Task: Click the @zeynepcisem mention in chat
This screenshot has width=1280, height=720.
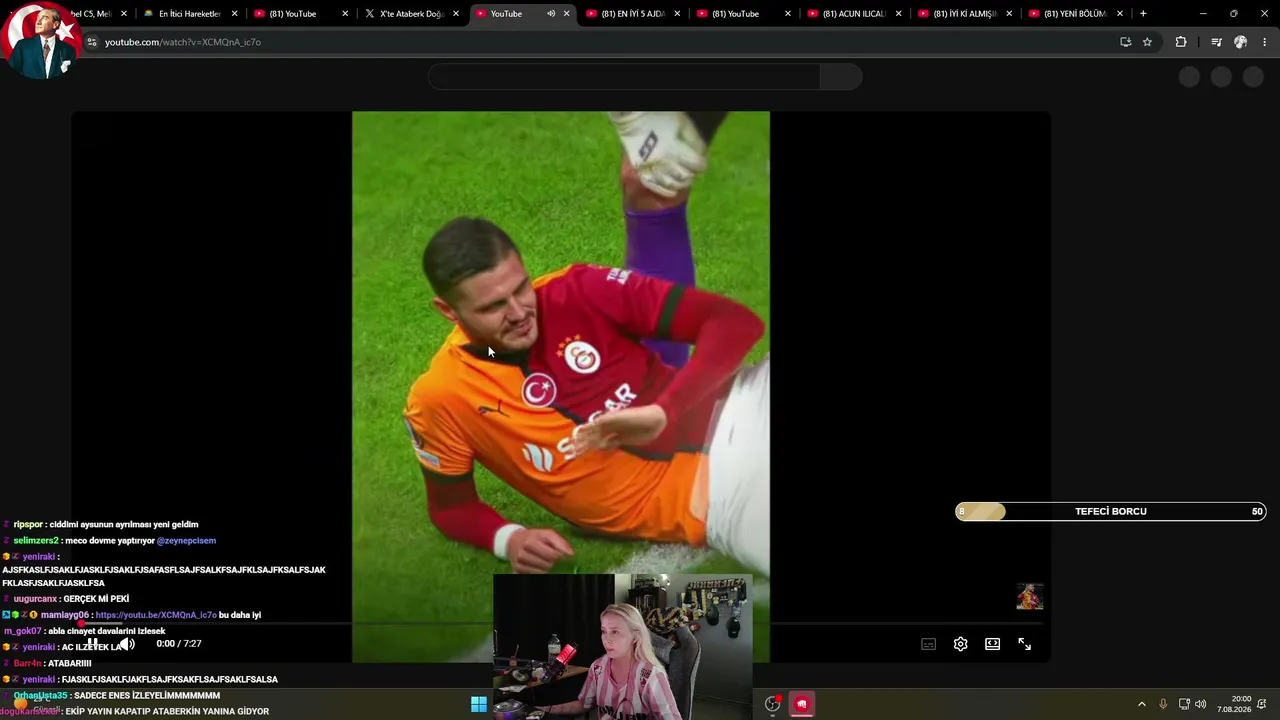Action: [186, 541]
